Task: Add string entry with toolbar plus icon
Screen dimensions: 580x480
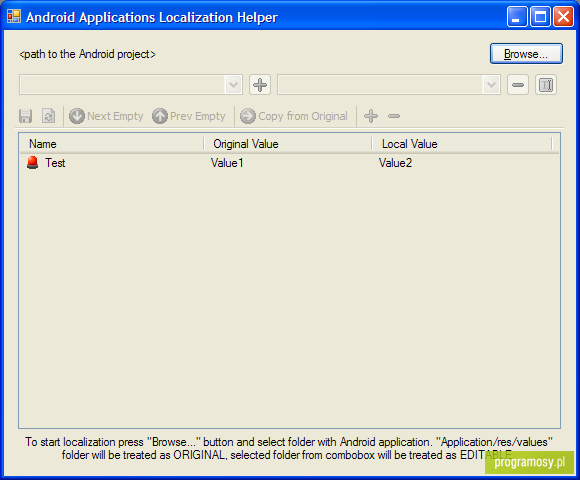Action: tap(371, 116)
